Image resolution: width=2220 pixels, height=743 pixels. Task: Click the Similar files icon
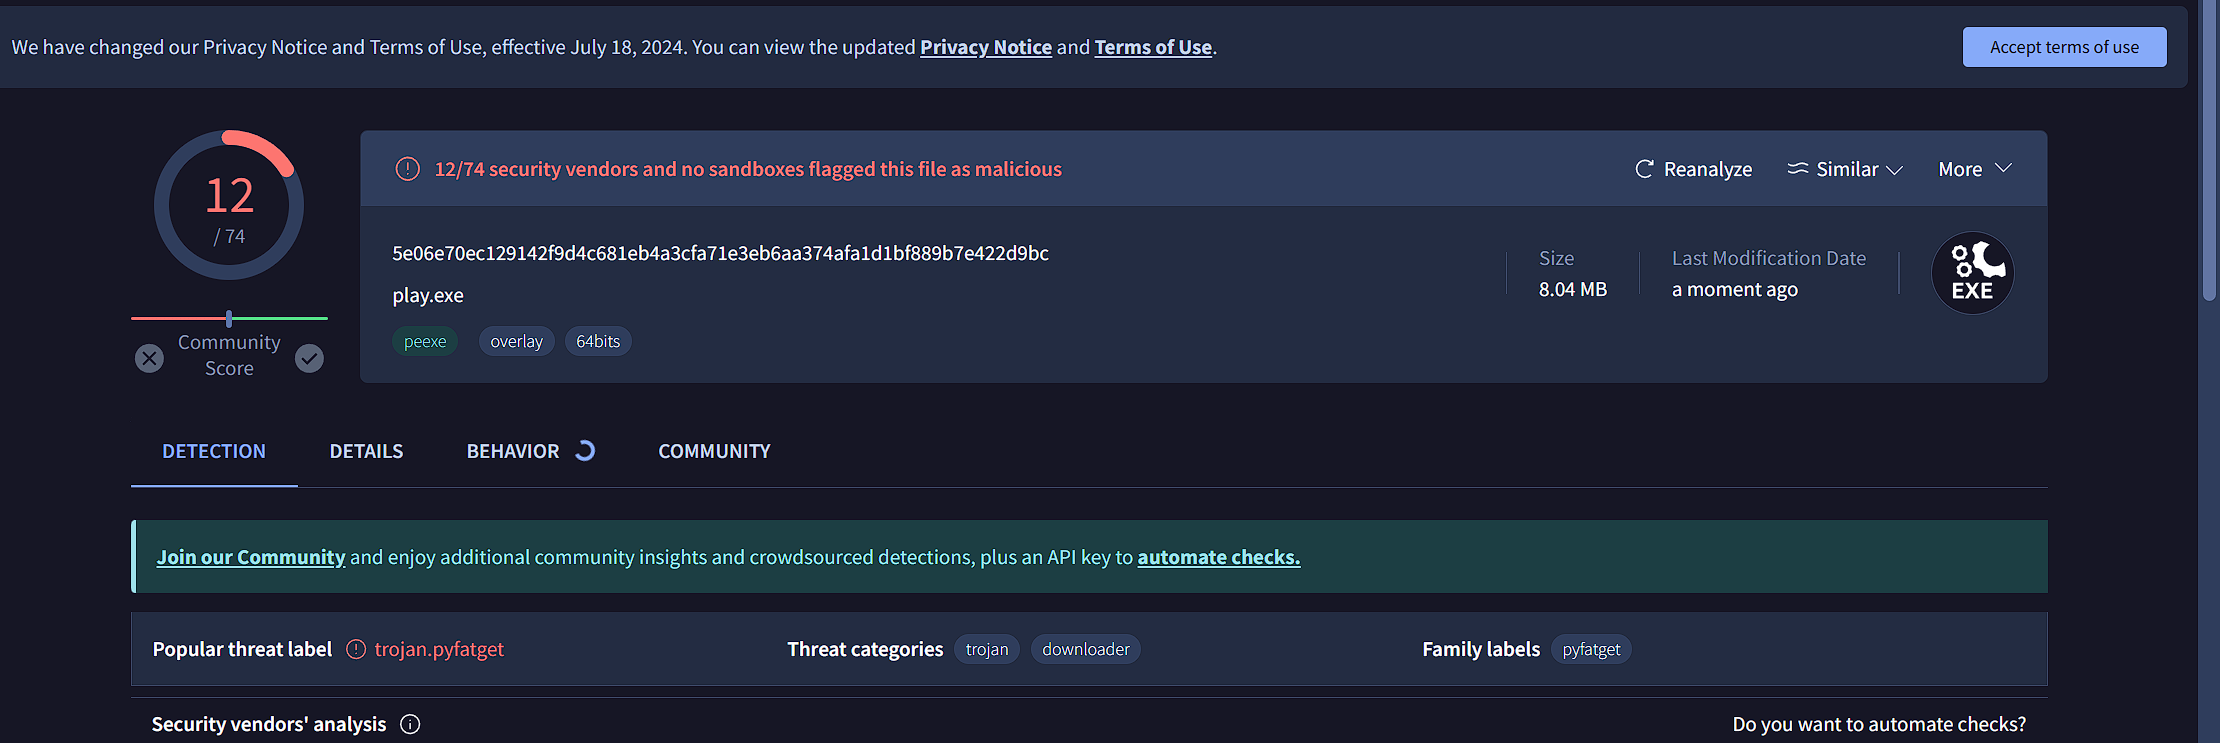[1798, 168]
